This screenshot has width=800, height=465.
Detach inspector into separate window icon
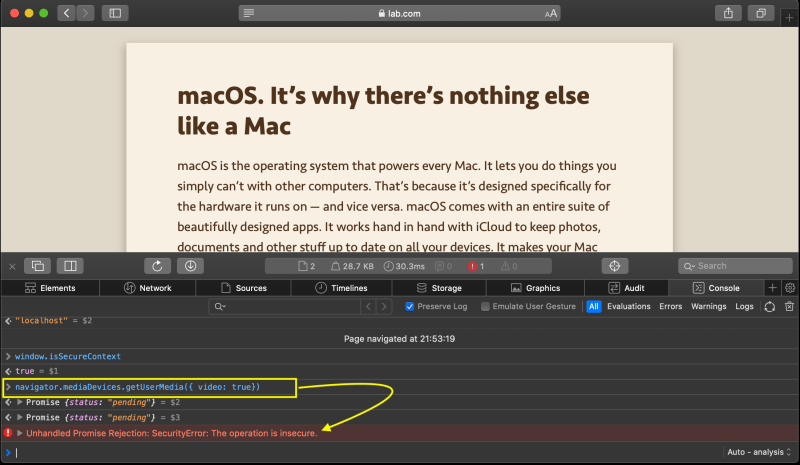click(38, 266)
